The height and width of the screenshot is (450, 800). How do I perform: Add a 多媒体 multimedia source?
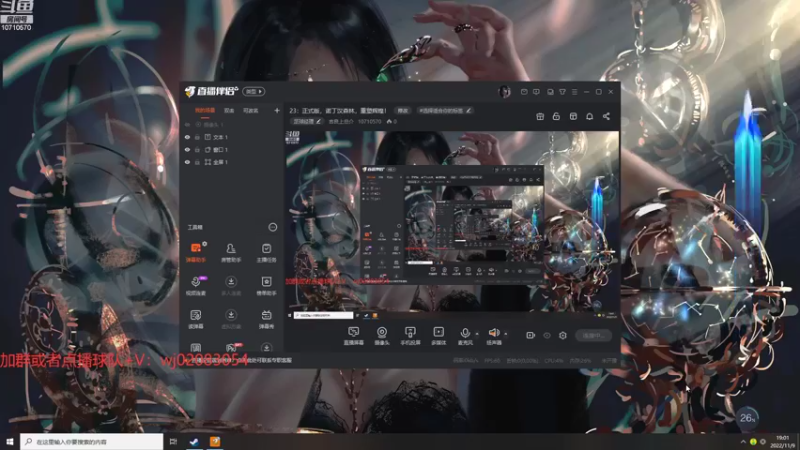point(438,336)
